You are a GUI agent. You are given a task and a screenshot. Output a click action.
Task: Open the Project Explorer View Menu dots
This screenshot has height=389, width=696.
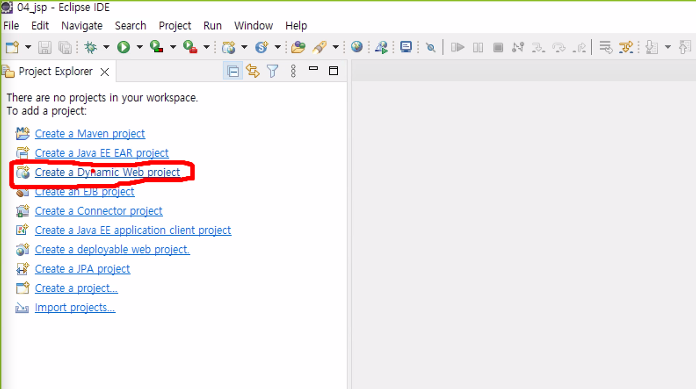(x=293, y=71)
